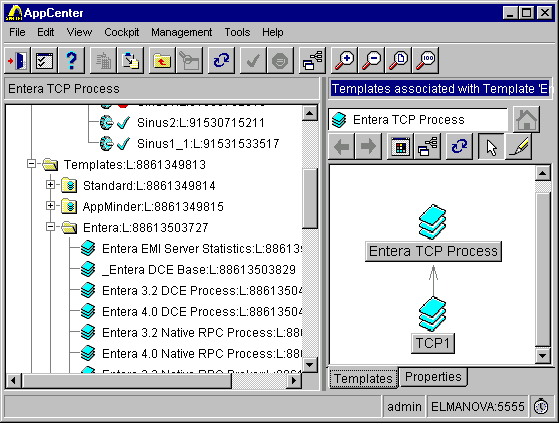559x423 pixels.
Task: Open the Tools menu
Action: coord(237,32)
